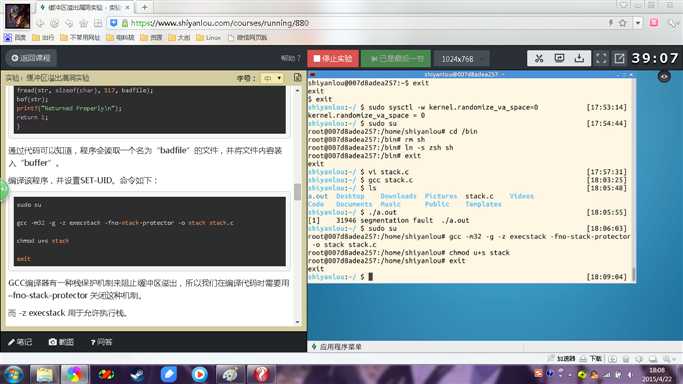Click the scissors icon in the lab toolbar
This screenshot has height=384, width=683.
[539, 58]
